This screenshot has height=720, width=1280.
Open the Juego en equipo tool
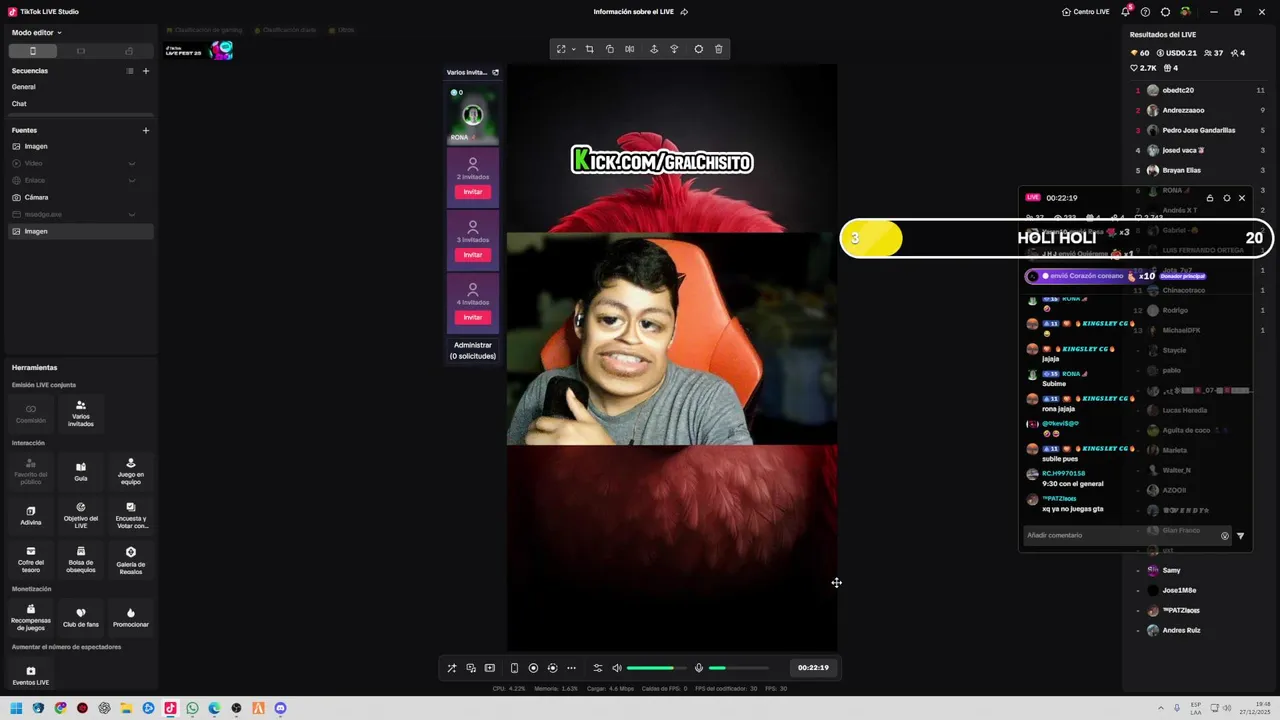point(131,471)
